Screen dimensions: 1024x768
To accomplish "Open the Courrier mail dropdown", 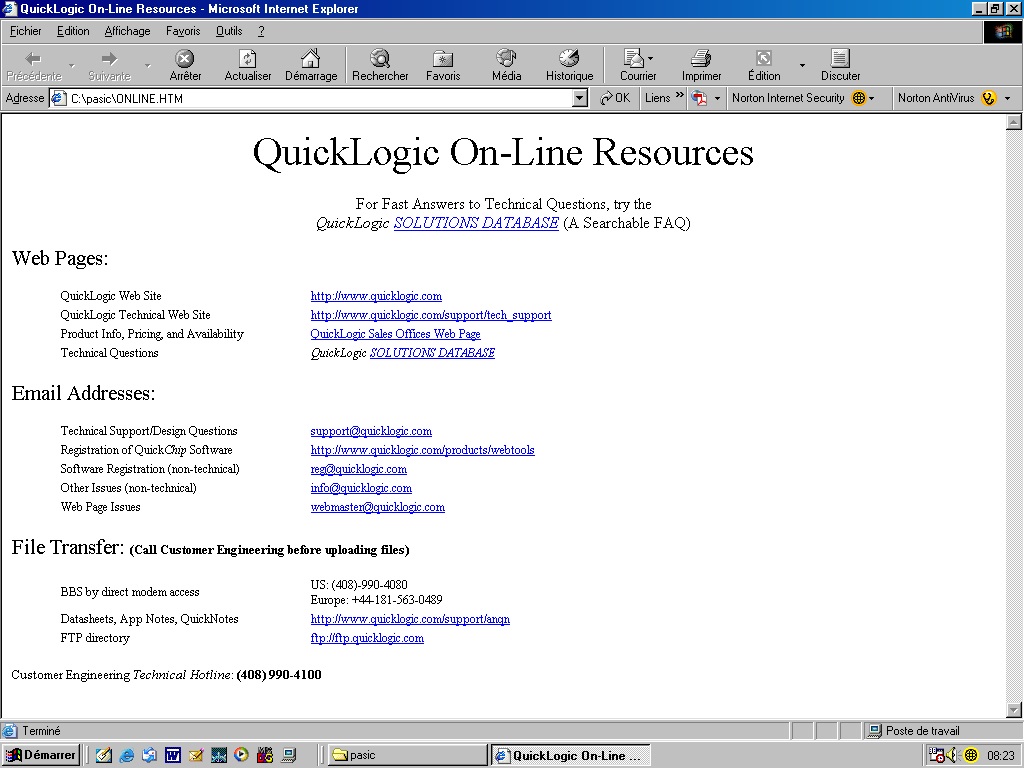I will (638, 60).
